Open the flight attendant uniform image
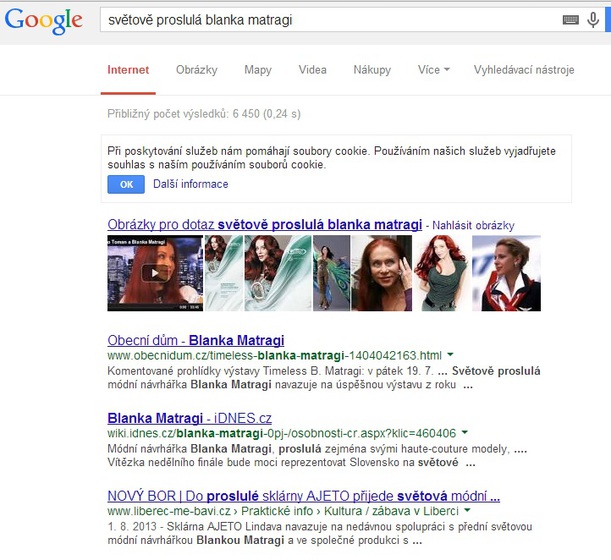611x560 pixels. (x=506, y=273)
